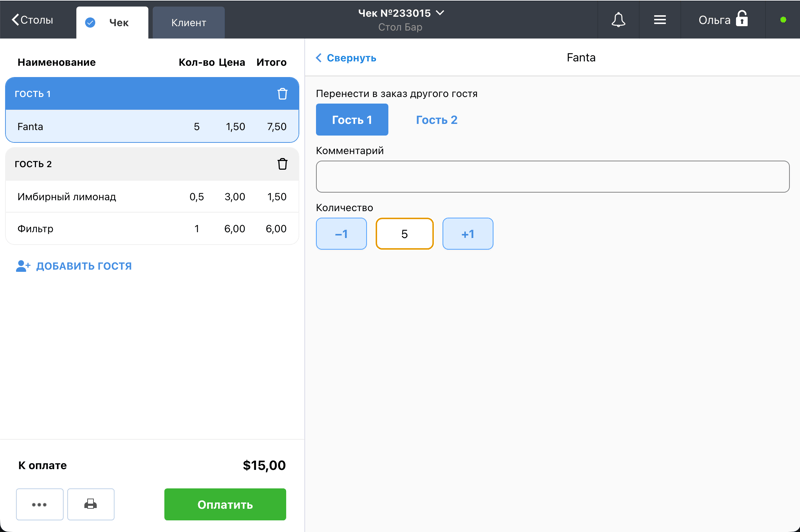Select the Гость 2 header row
Viewport: 800px width, 532px height.
pos(152,164)
